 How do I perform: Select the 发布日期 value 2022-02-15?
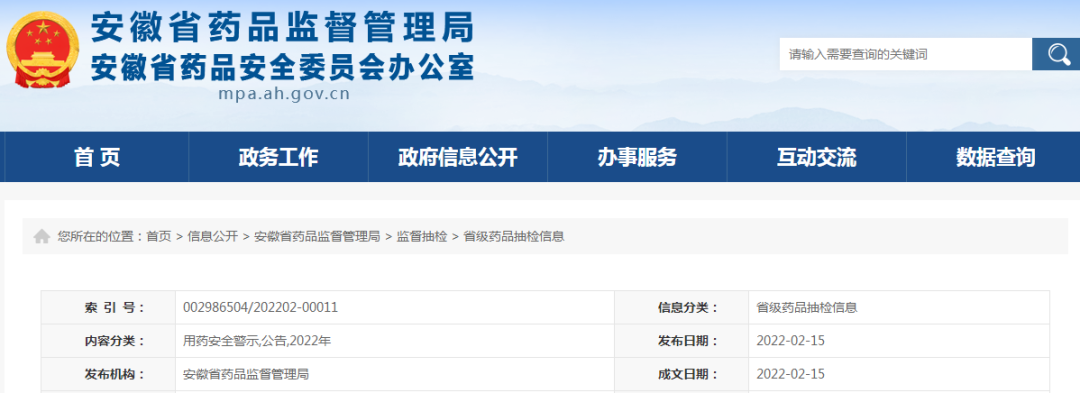coord(791,341)
